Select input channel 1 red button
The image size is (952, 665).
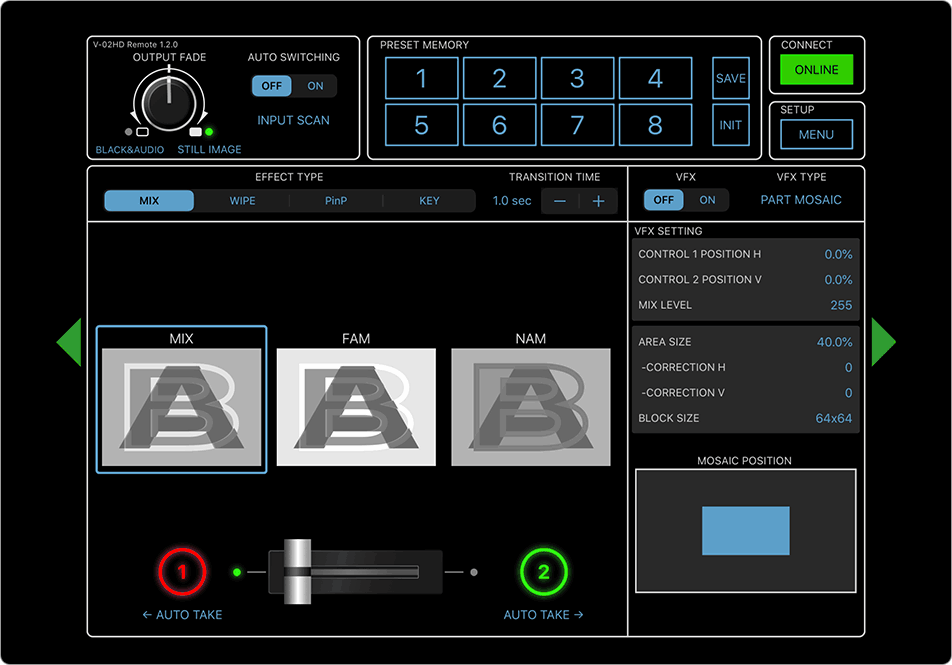pos(182,571)
